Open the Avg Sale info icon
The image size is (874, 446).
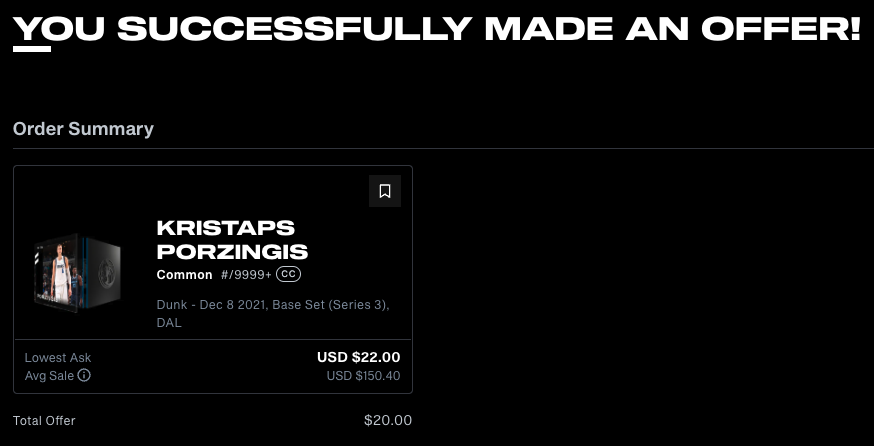pos(84,375)
